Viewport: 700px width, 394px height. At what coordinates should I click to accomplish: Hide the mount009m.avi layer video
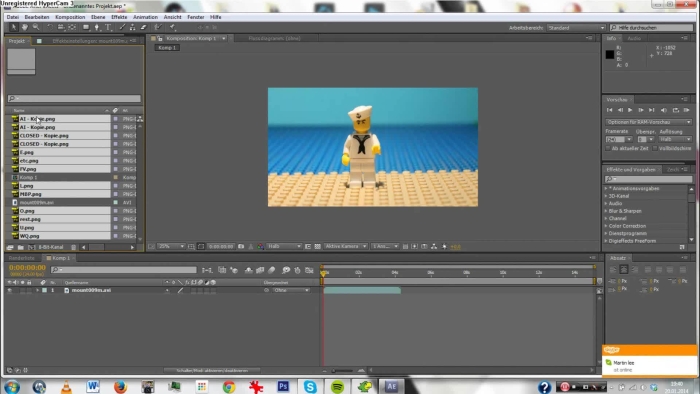coord(9,290)
